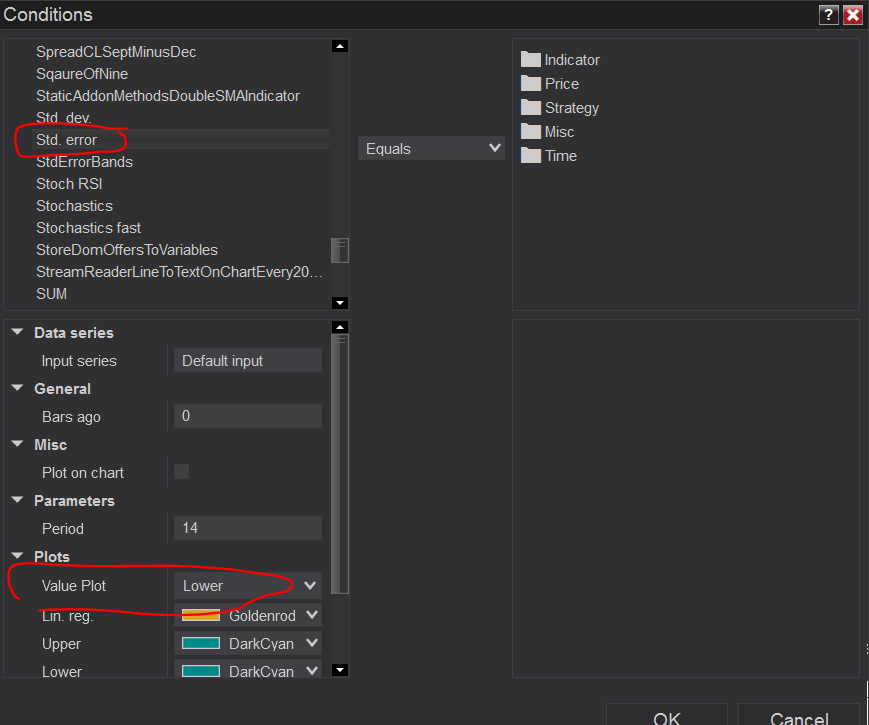Collapse the Data series section

[17, 332]
